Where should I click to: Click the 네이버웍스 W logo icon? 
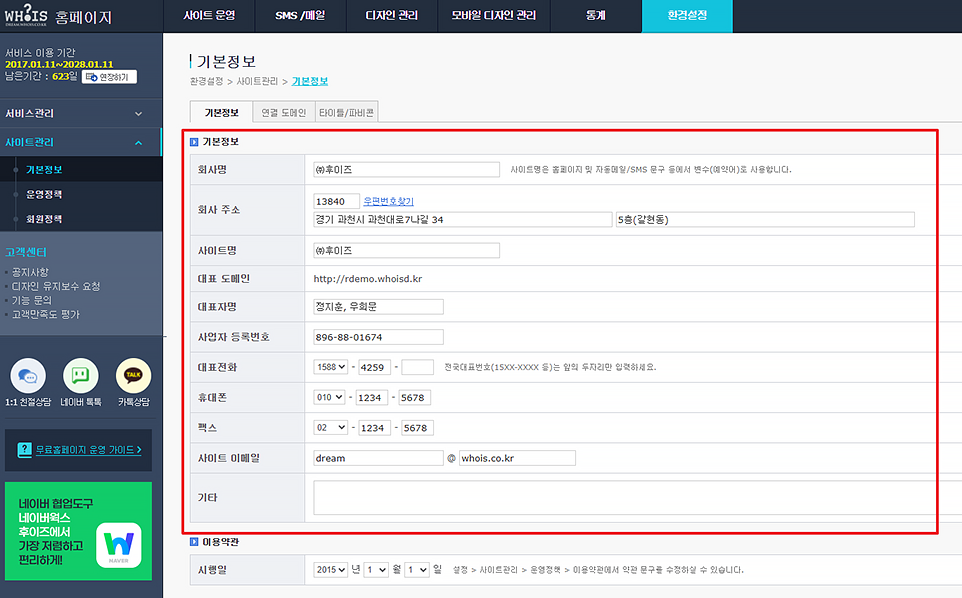tap(118, 545)
